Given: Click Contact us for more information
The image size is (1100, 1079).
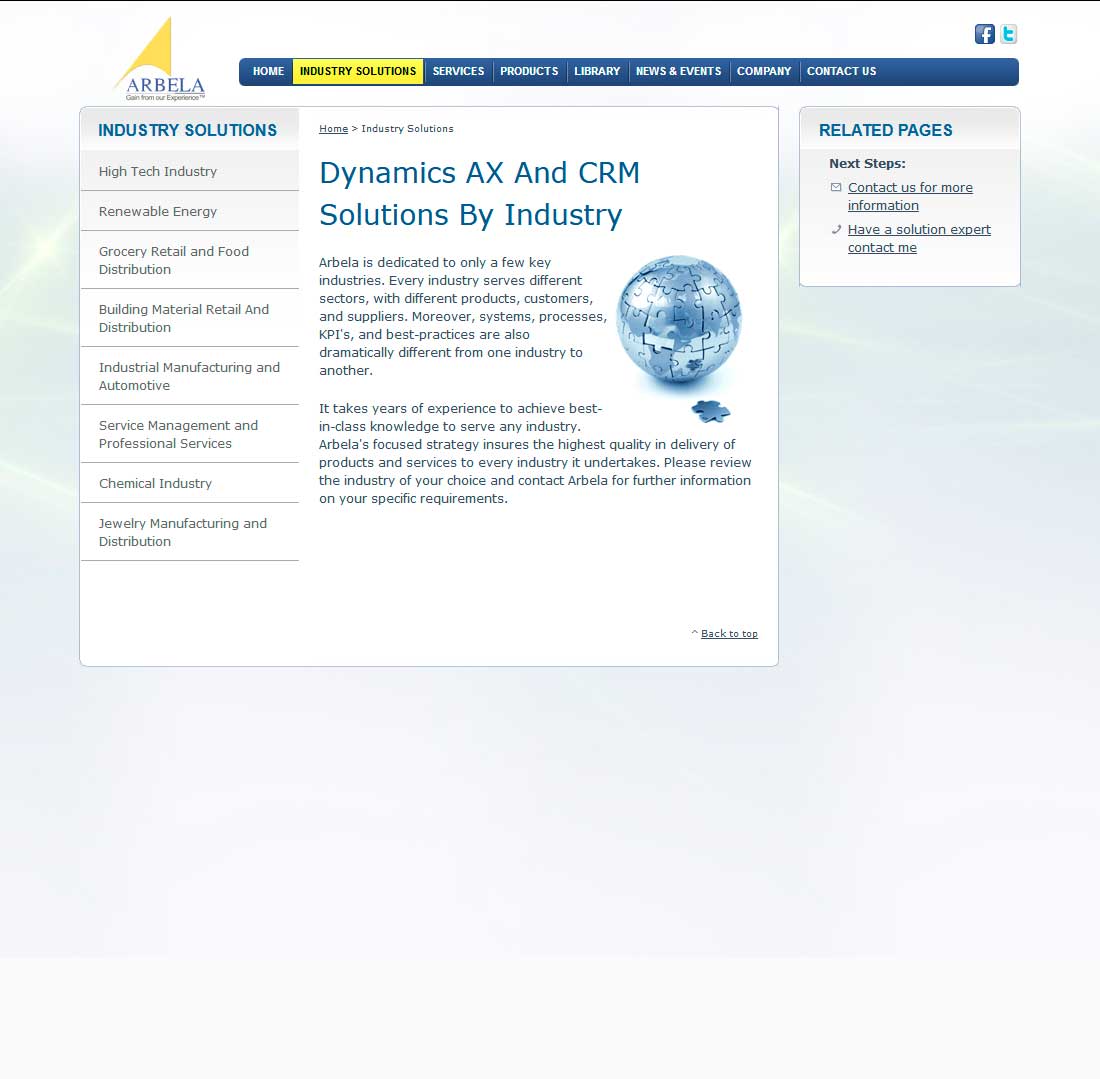Looking at the screenshot, I should point(910,196).
